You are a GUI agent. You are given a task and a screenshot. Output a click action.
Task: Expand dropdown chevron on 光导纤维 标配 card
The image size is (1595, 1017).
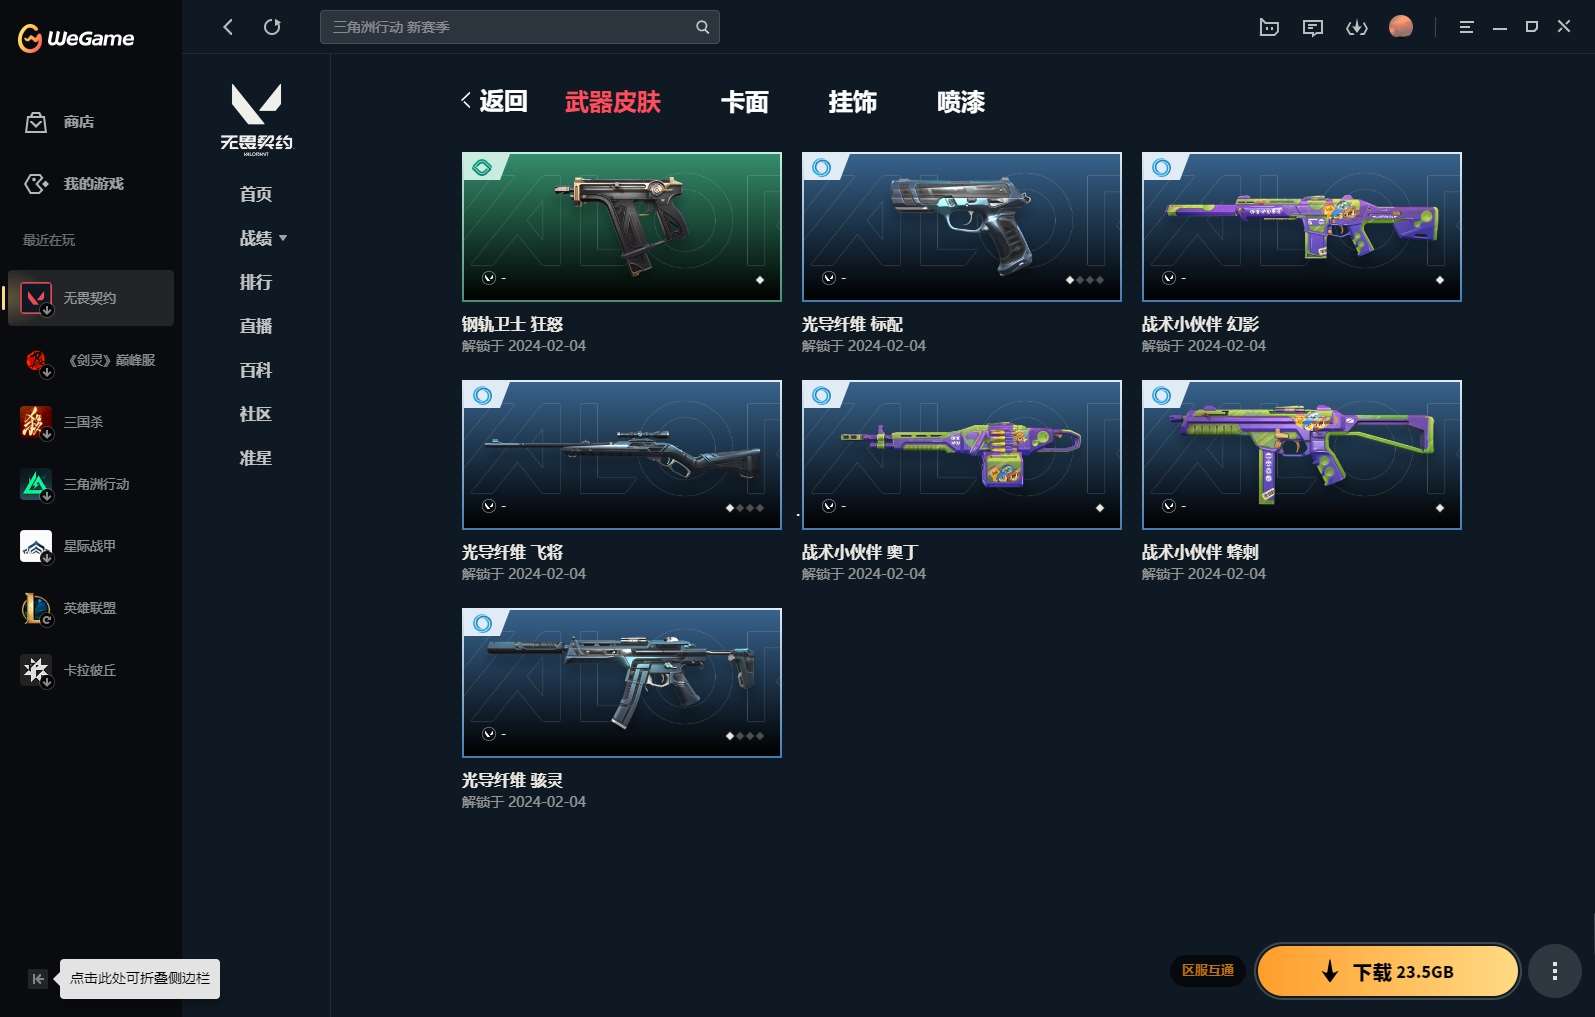pos(829,278)
